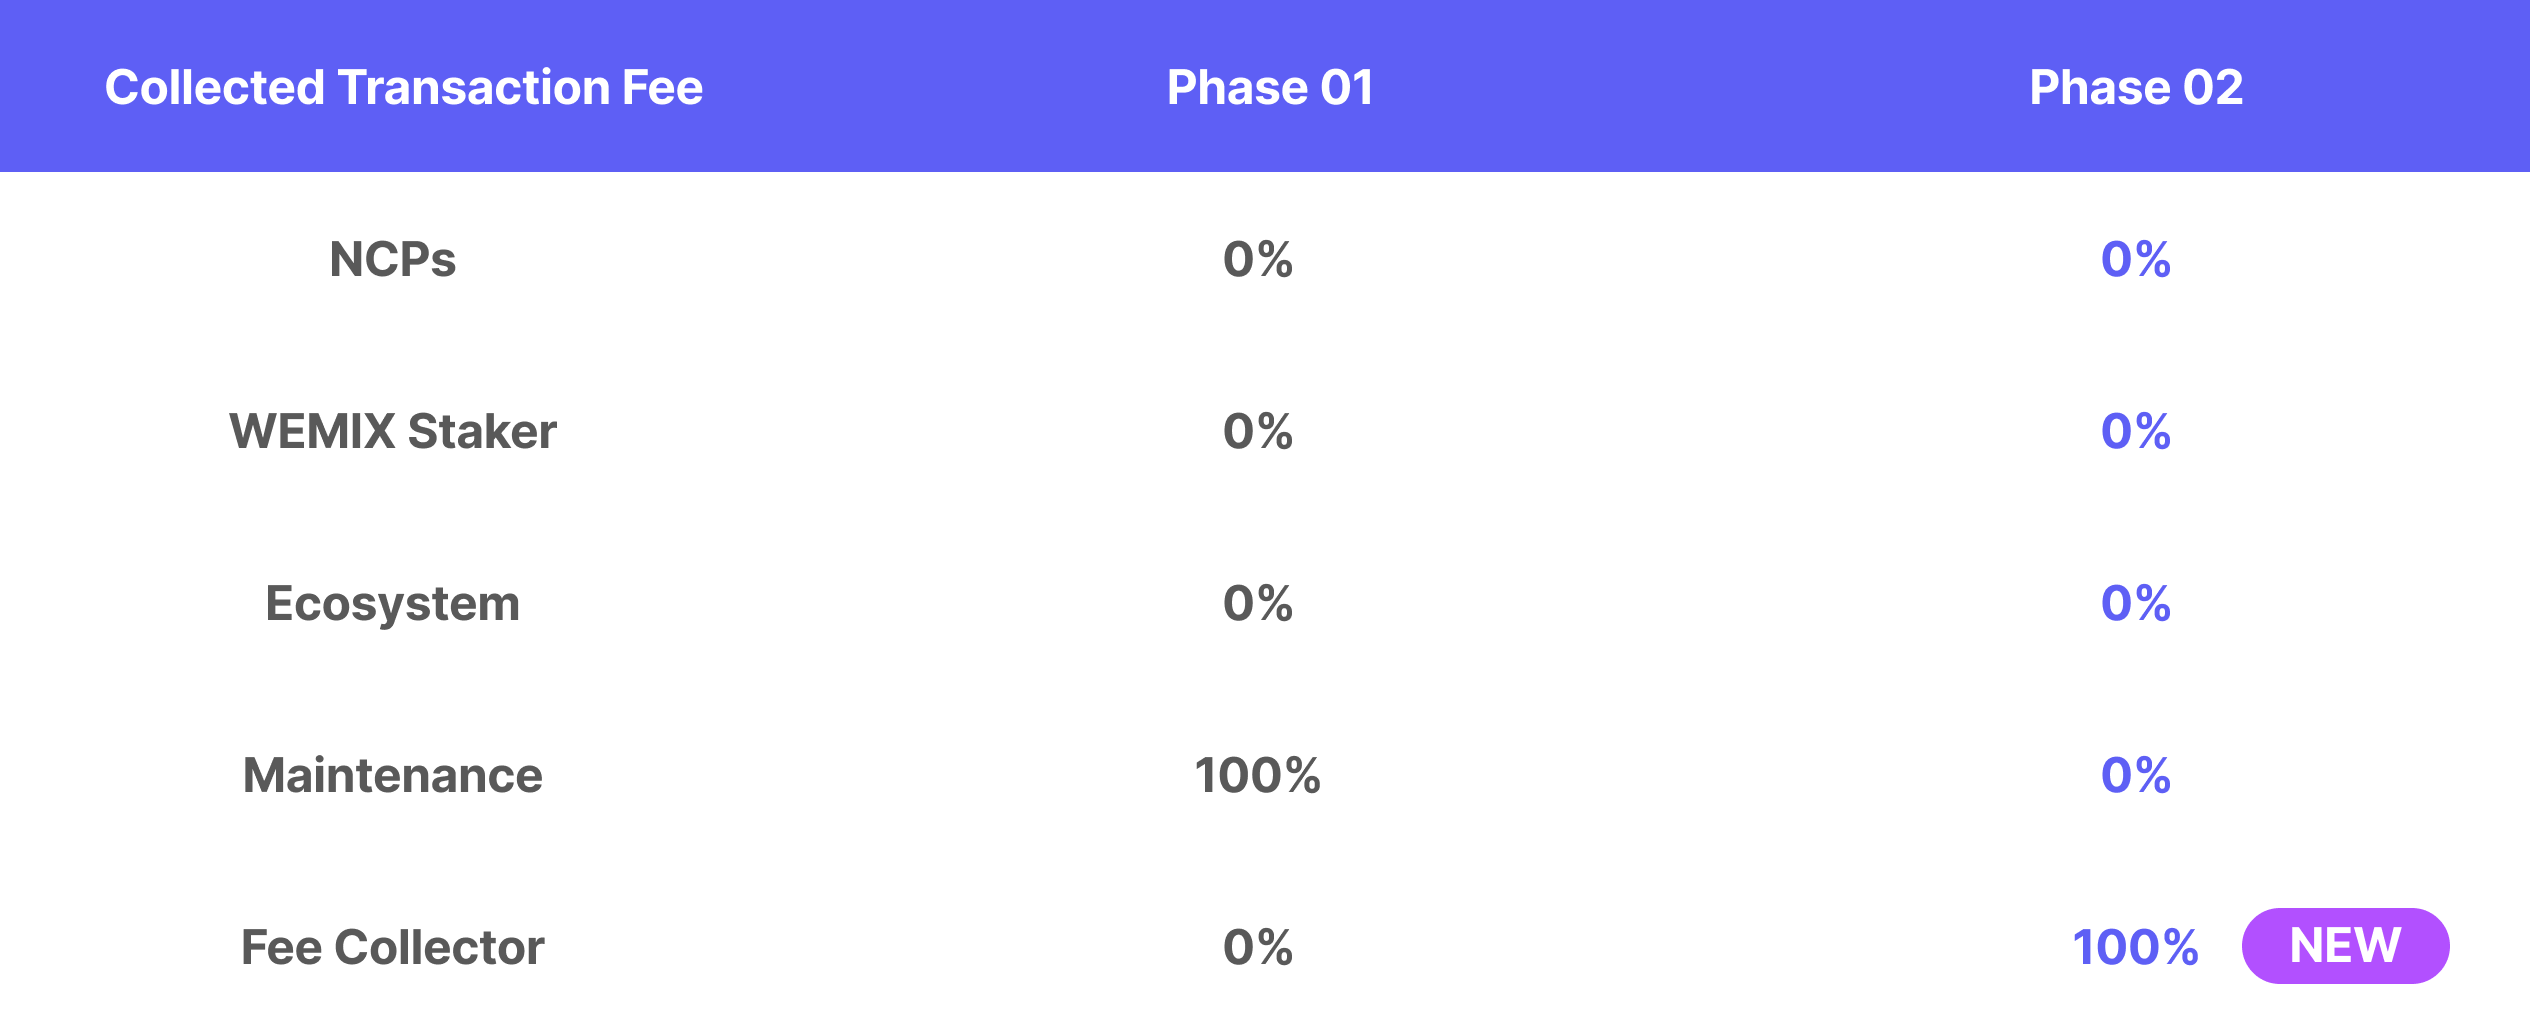The image size is (2530, 1032).
Task: Click Maintenance's 100% value under Phase 01
Action: (1258, 776)
